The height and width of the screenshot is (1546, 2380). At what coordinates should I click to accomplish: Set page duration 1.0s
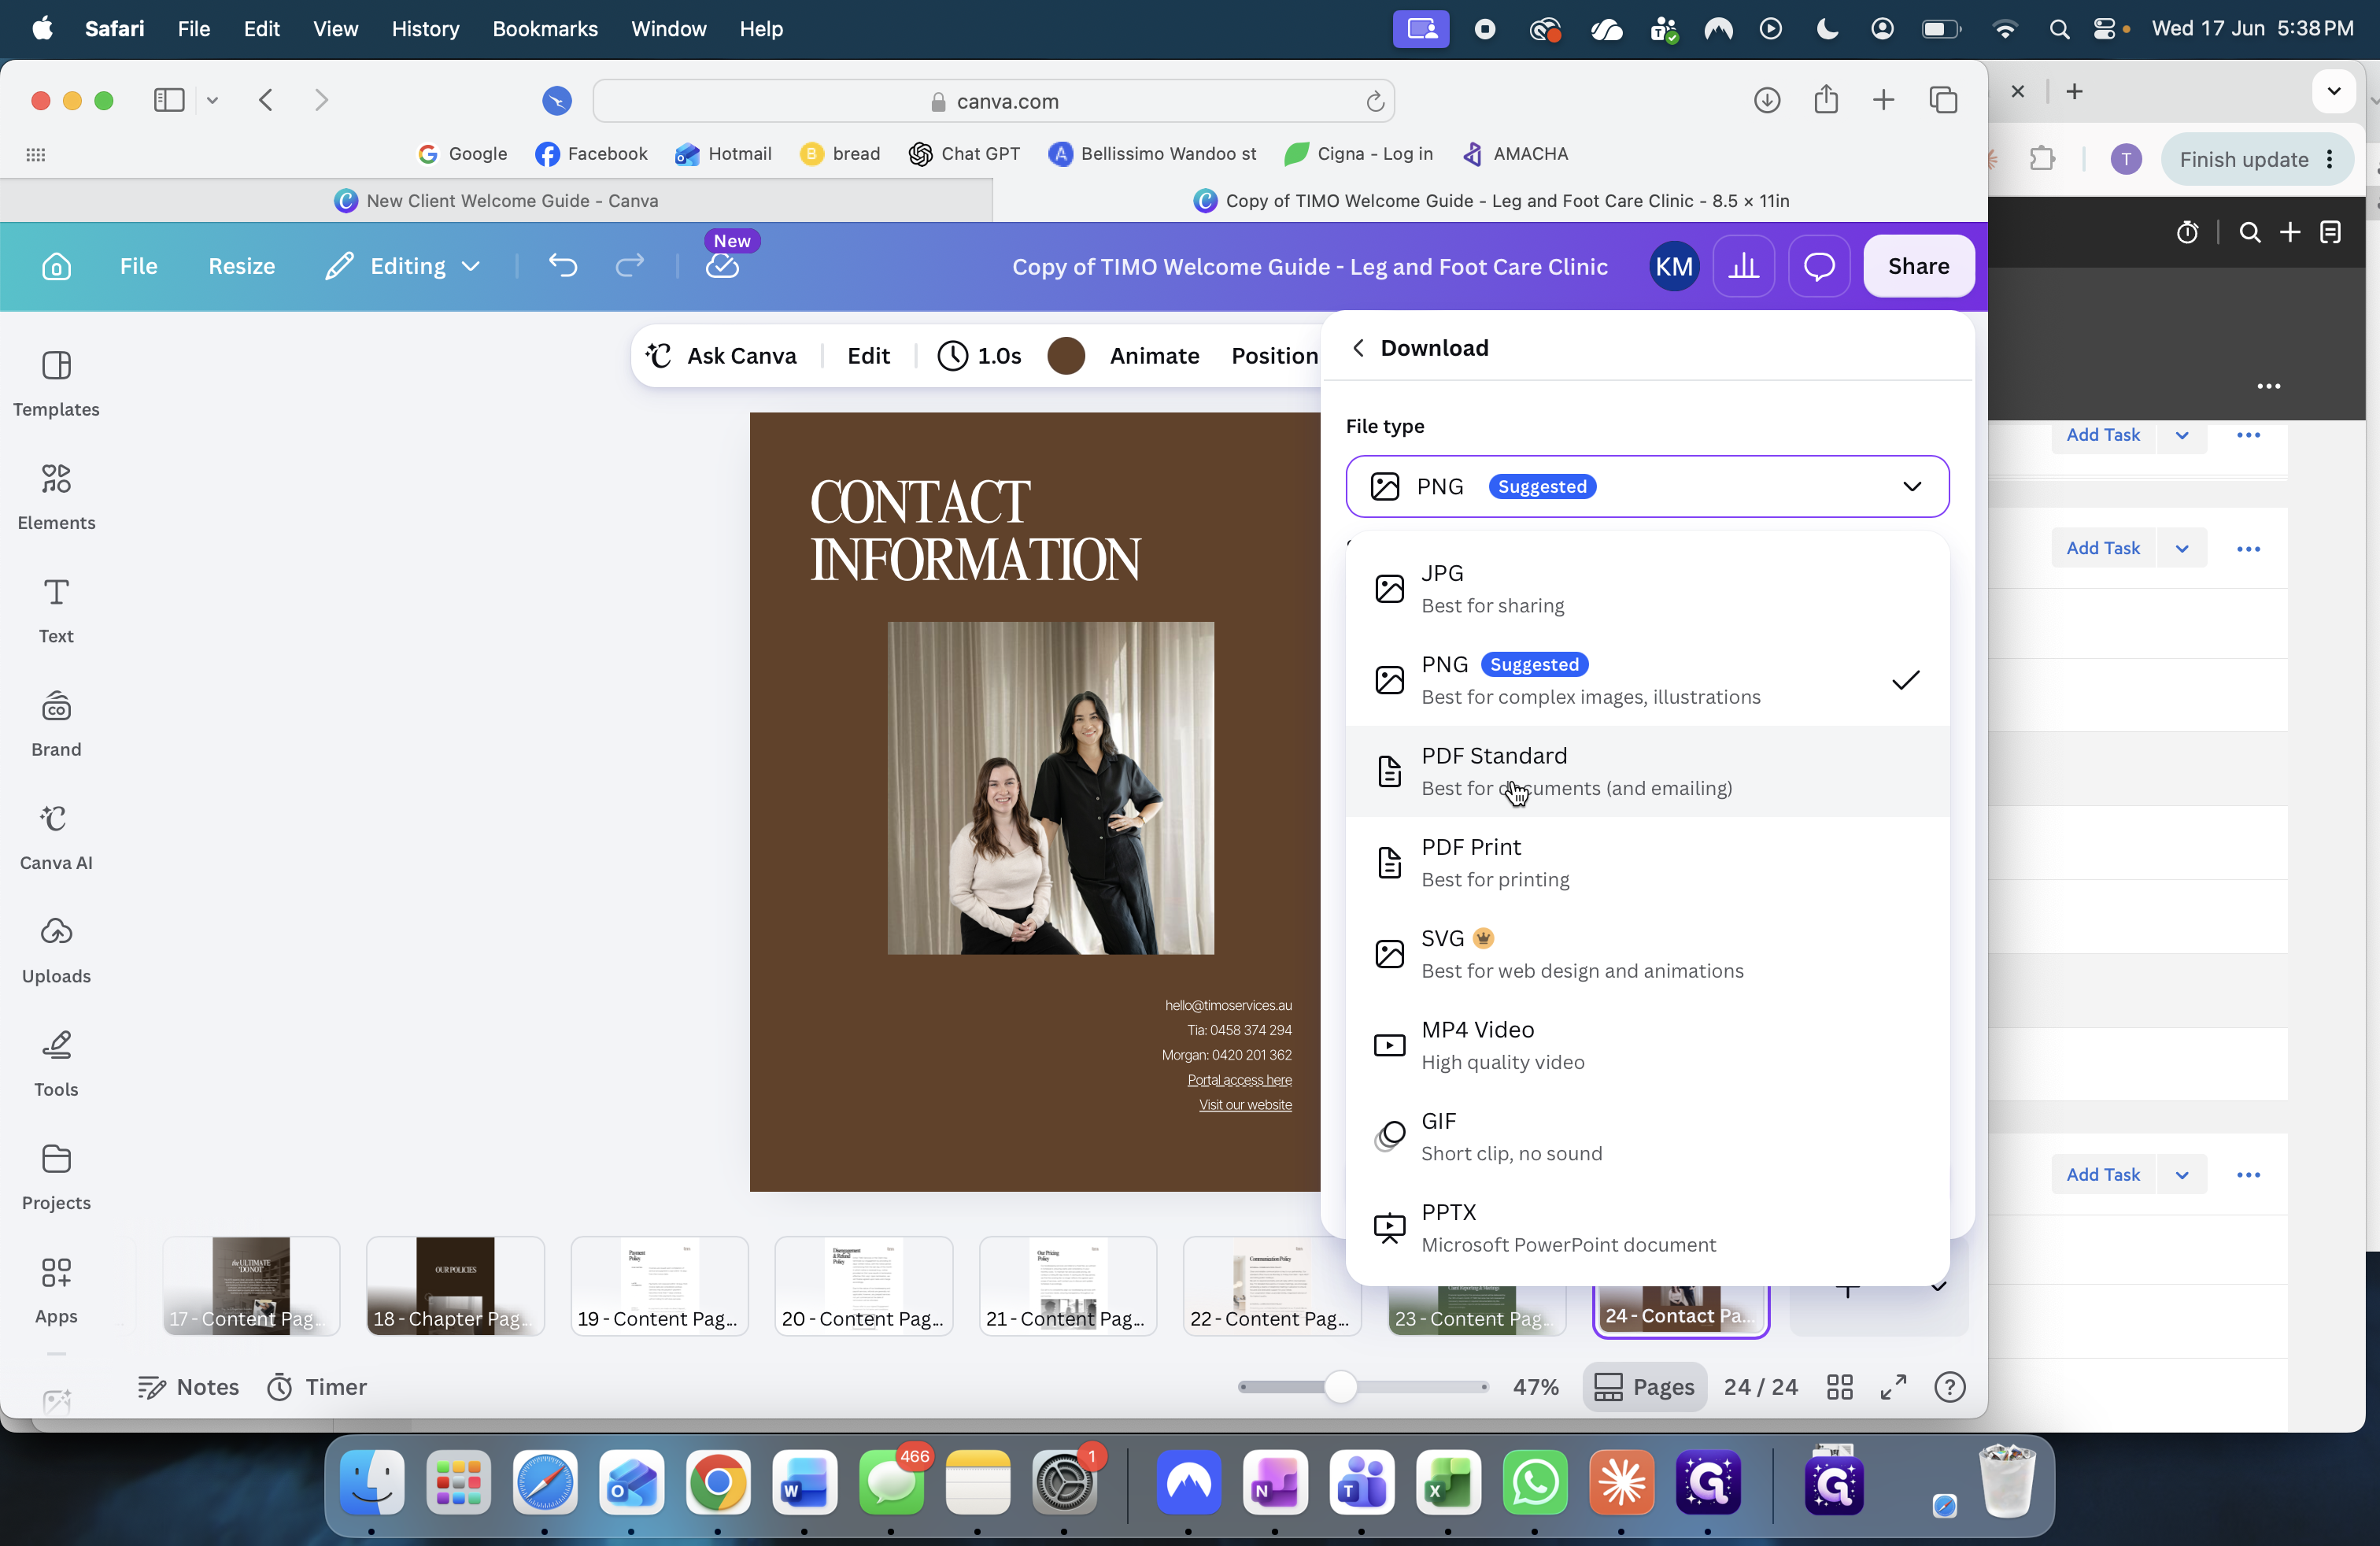(x=980, y=356)
